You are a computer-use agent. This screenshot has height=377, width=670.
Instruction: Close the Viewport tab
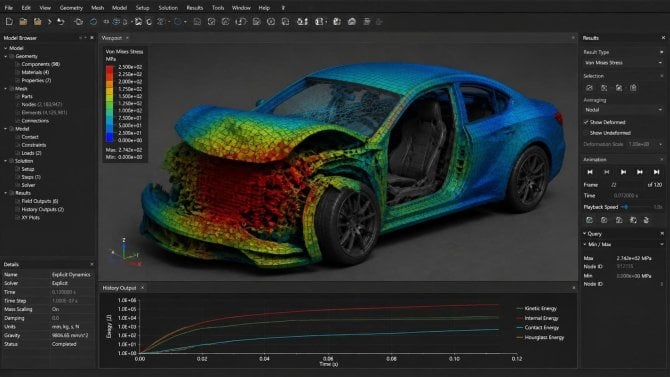[127, 38]
